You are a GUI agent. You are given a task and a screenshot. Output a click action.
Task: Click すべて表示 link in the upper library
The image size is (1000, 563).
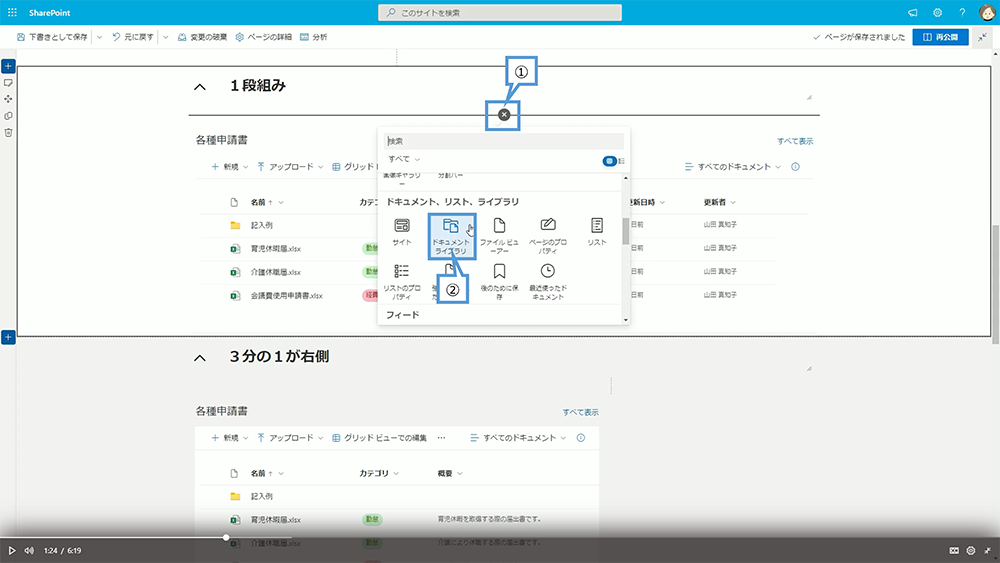click(x=795, y=141)
